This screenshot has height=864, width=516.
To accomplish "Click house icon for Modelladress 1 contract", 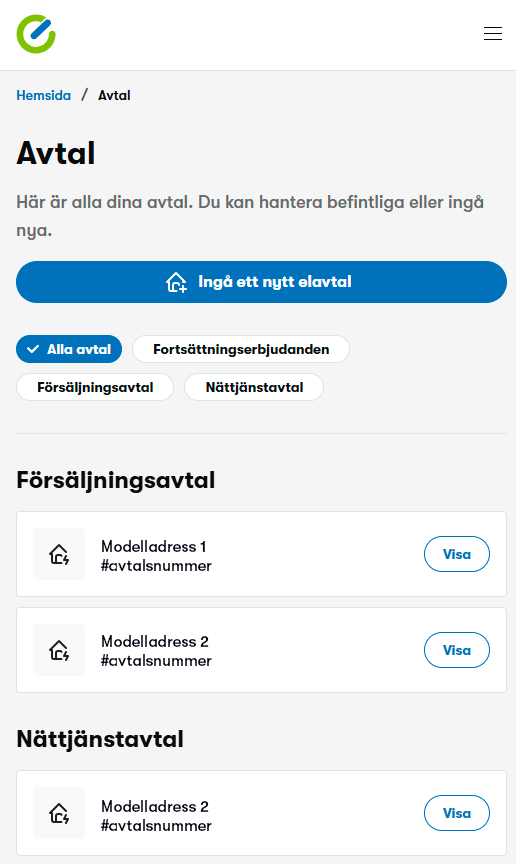I will tap(59, 554).
